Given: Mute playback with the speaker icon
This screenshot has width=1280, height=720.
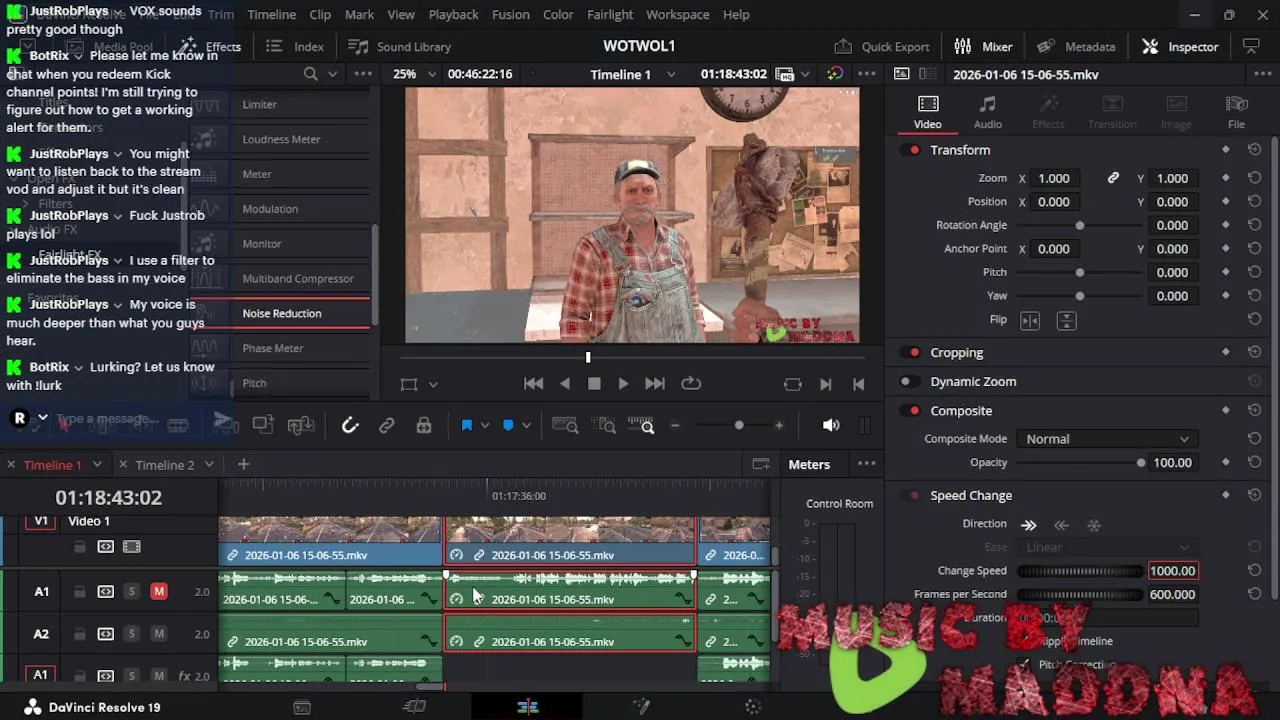Looking at the screenshot, I should tap(831, 425).
